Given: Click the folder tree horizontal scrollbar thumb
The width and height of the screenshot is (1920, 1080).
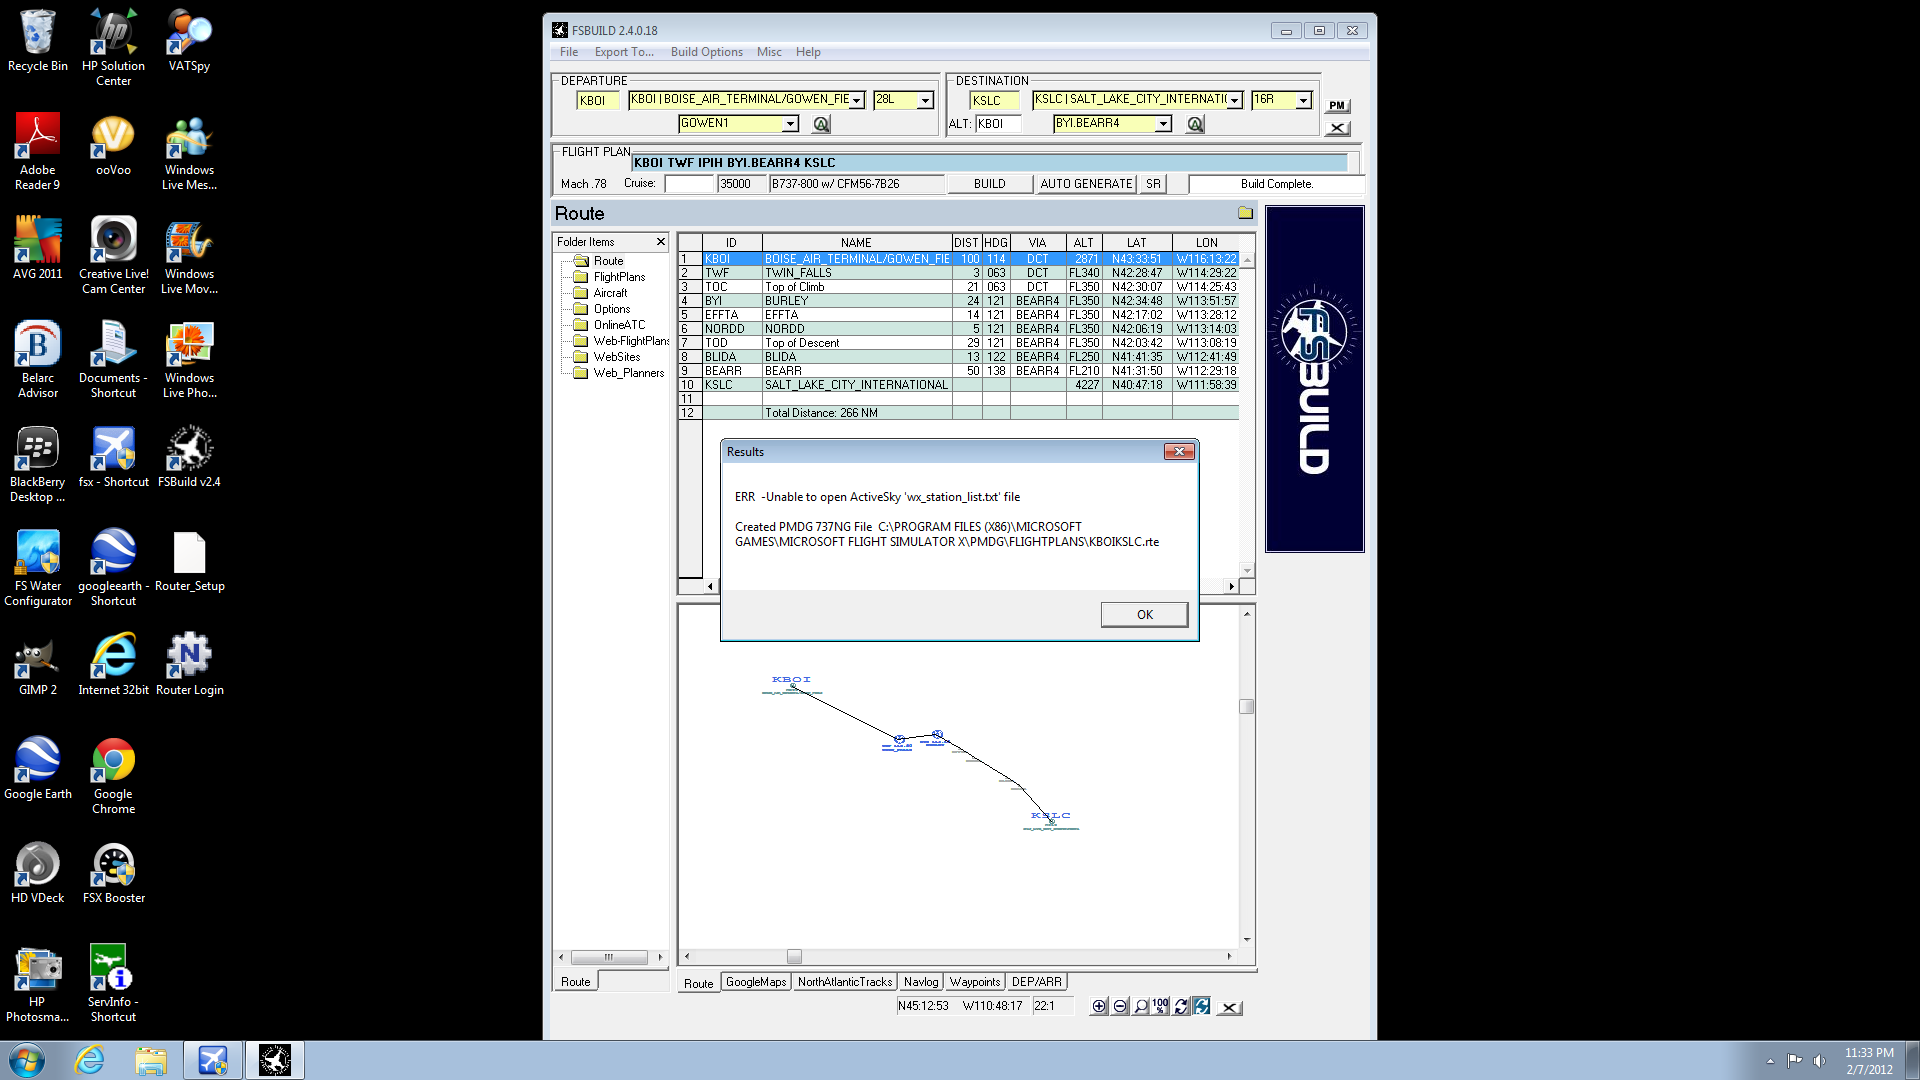Looking at the screenshot, I should click(609, 958).
